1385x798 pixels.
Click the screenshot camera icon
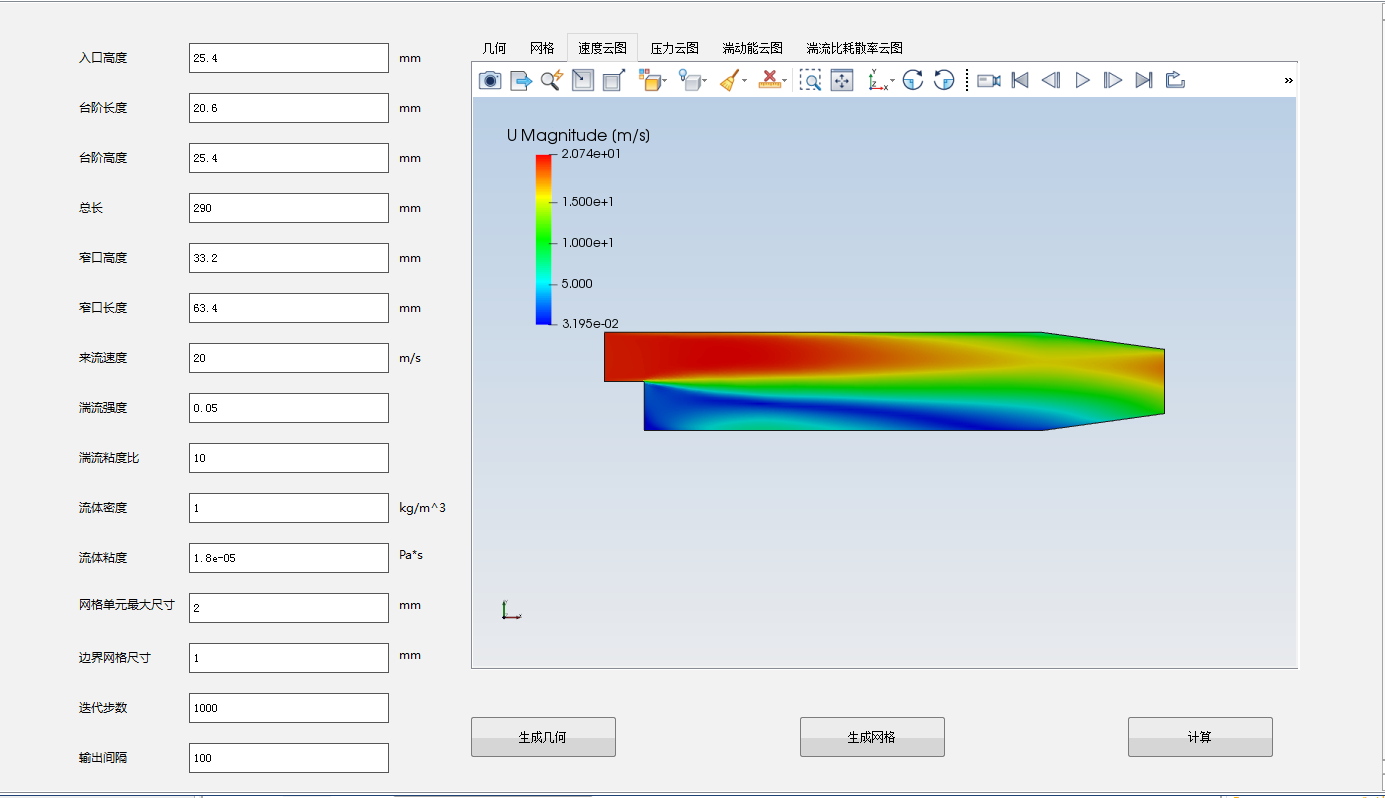coord(489,80)
